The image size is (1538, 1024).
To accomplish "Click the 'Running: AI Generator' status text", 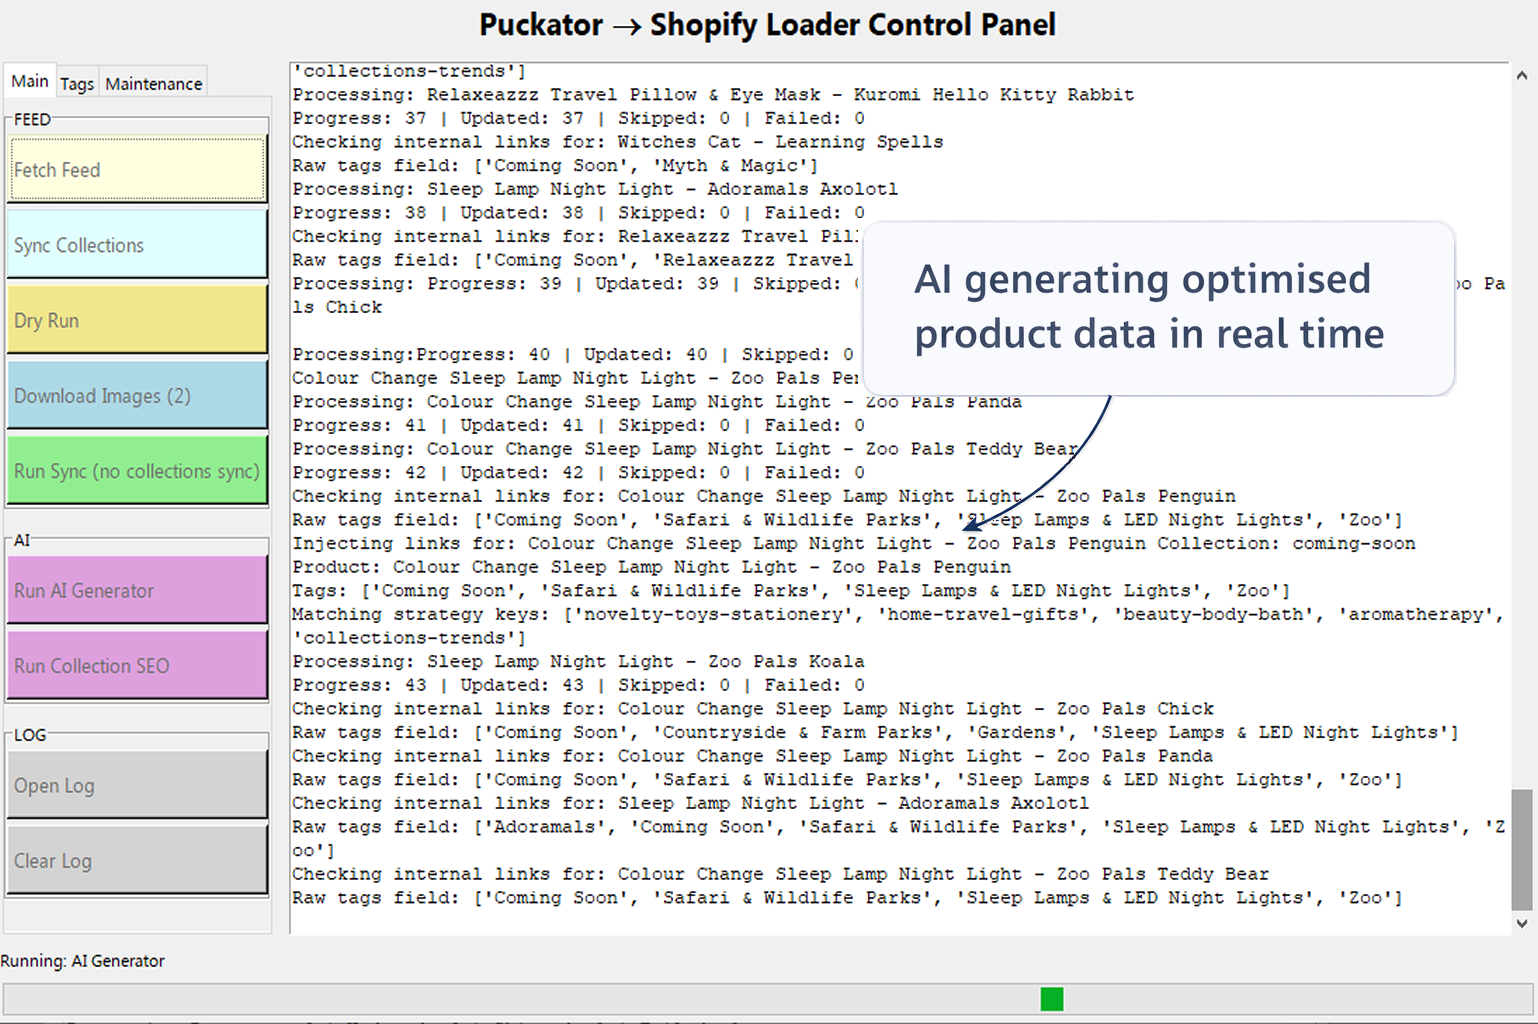I will click(83, 961).
